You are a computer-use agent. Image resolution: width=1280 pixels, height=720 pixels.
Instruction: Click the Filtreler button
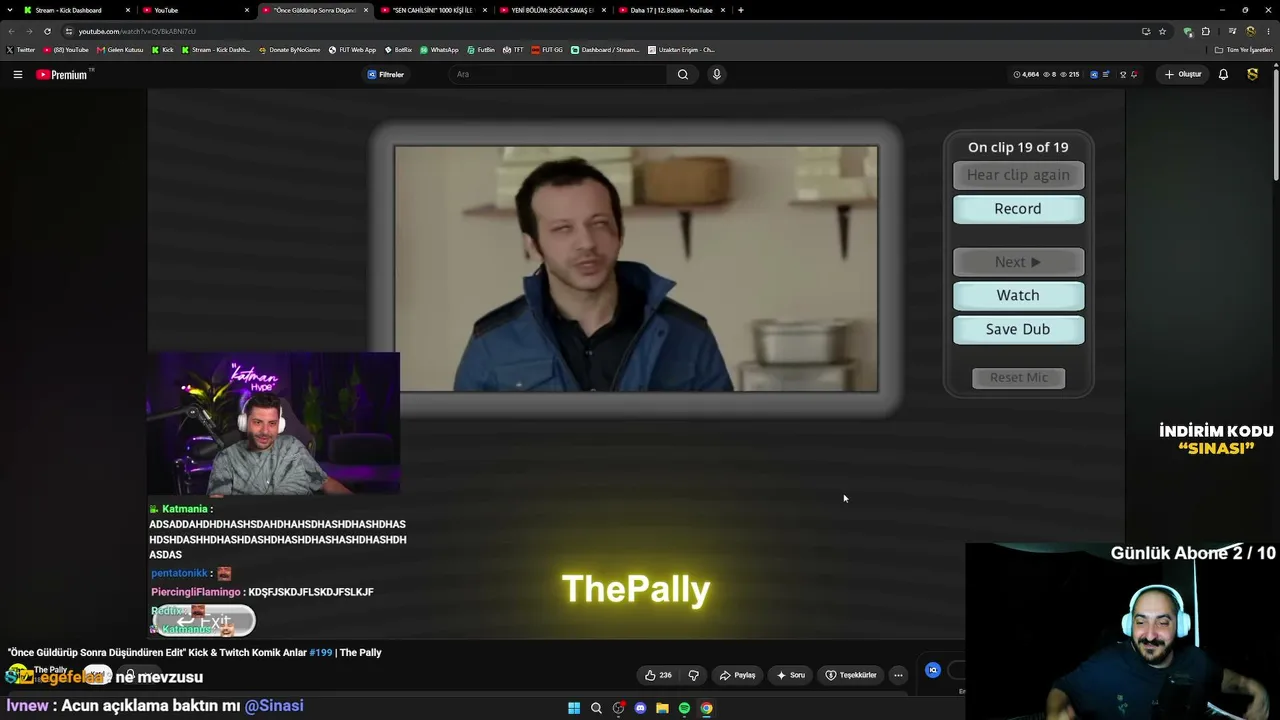(x=385, y=74)
